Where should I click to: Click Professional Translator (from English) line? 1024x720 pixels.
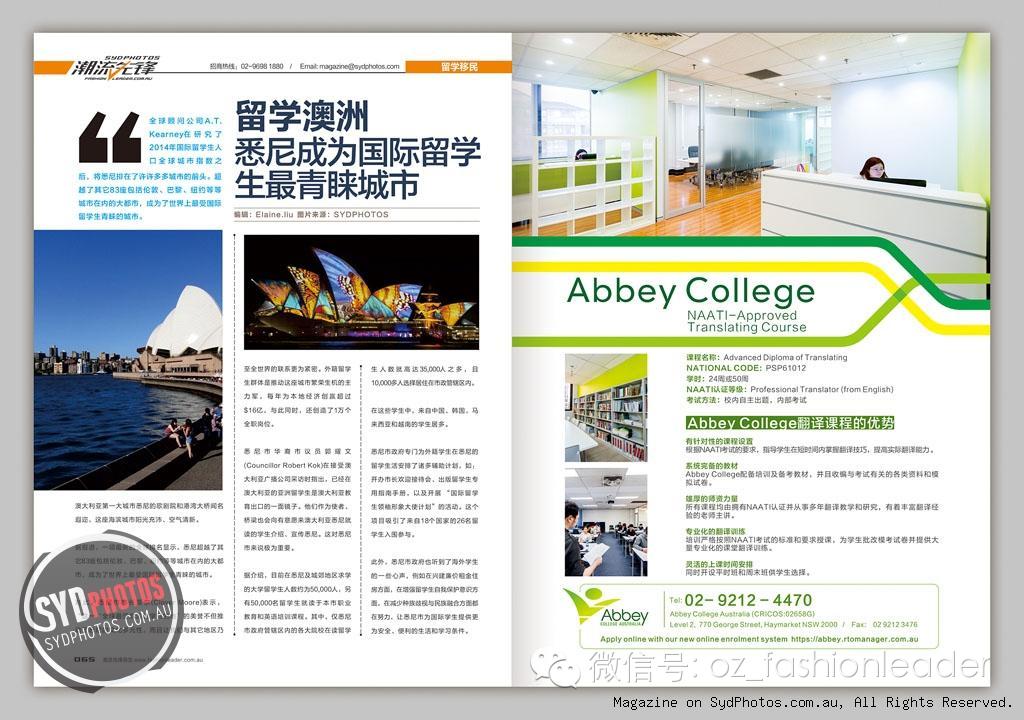pos(790,389)
